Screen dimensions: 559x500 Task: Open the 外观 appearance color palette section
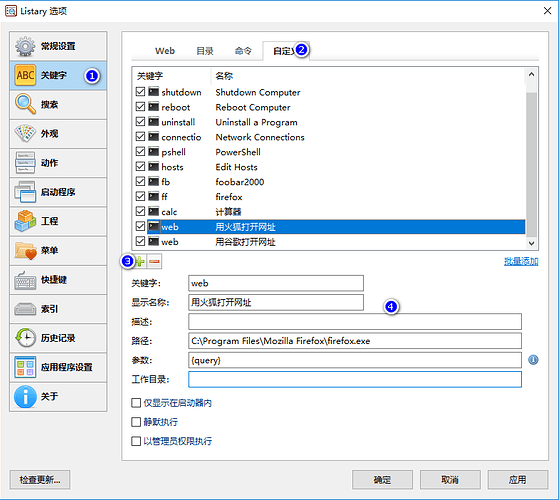pos(58,134)
